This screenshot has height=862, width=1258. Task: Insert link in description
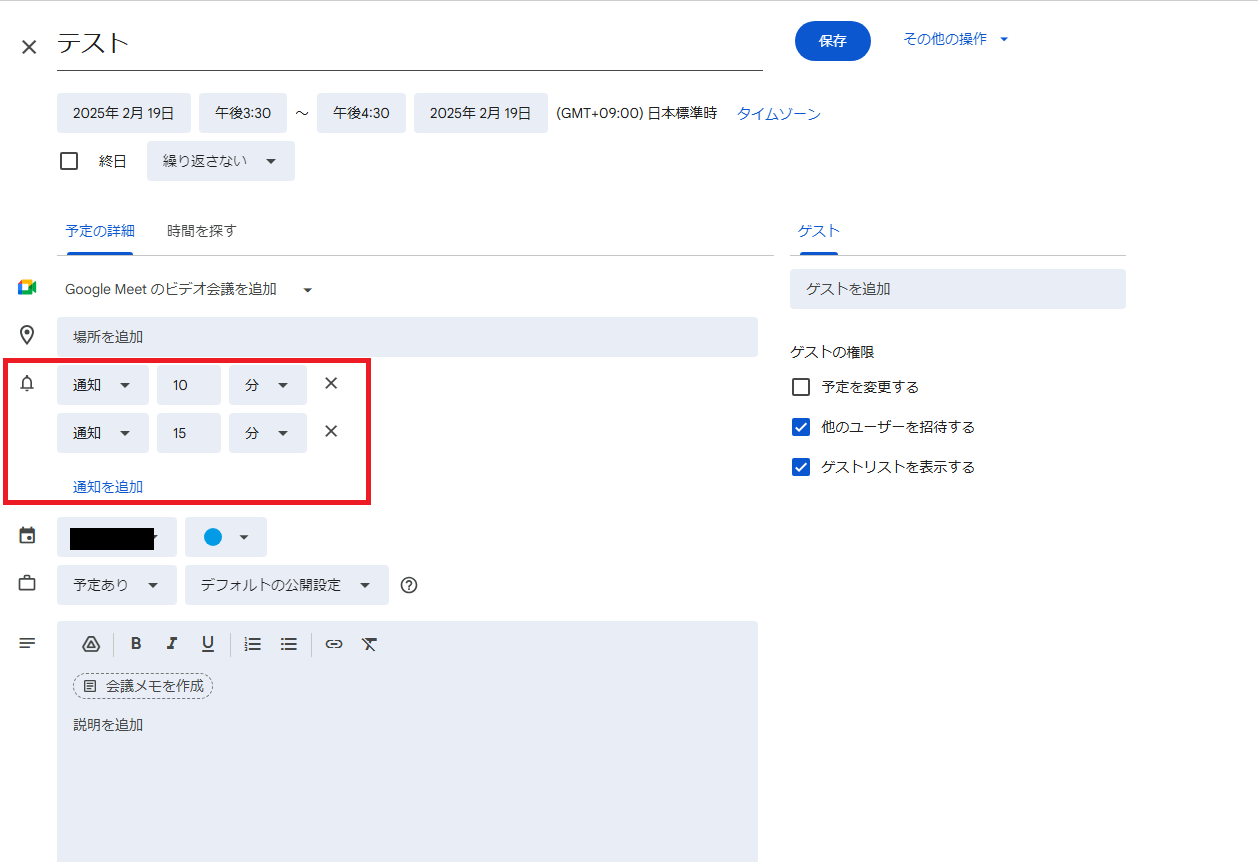click(334, 644)
